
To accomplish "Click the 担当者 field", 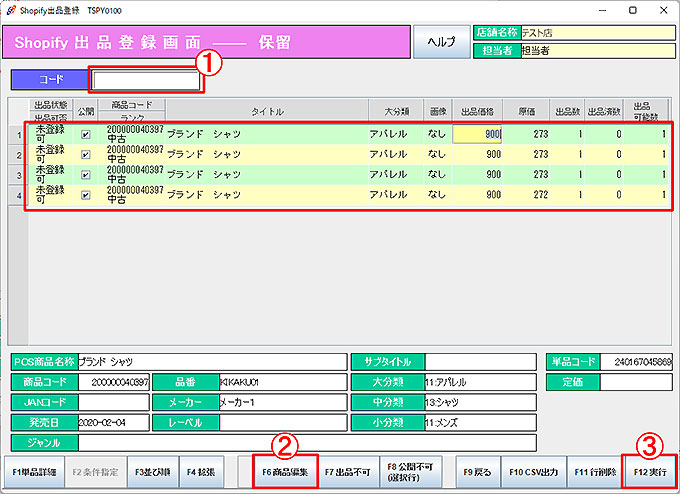I will [x=598, y=51].
